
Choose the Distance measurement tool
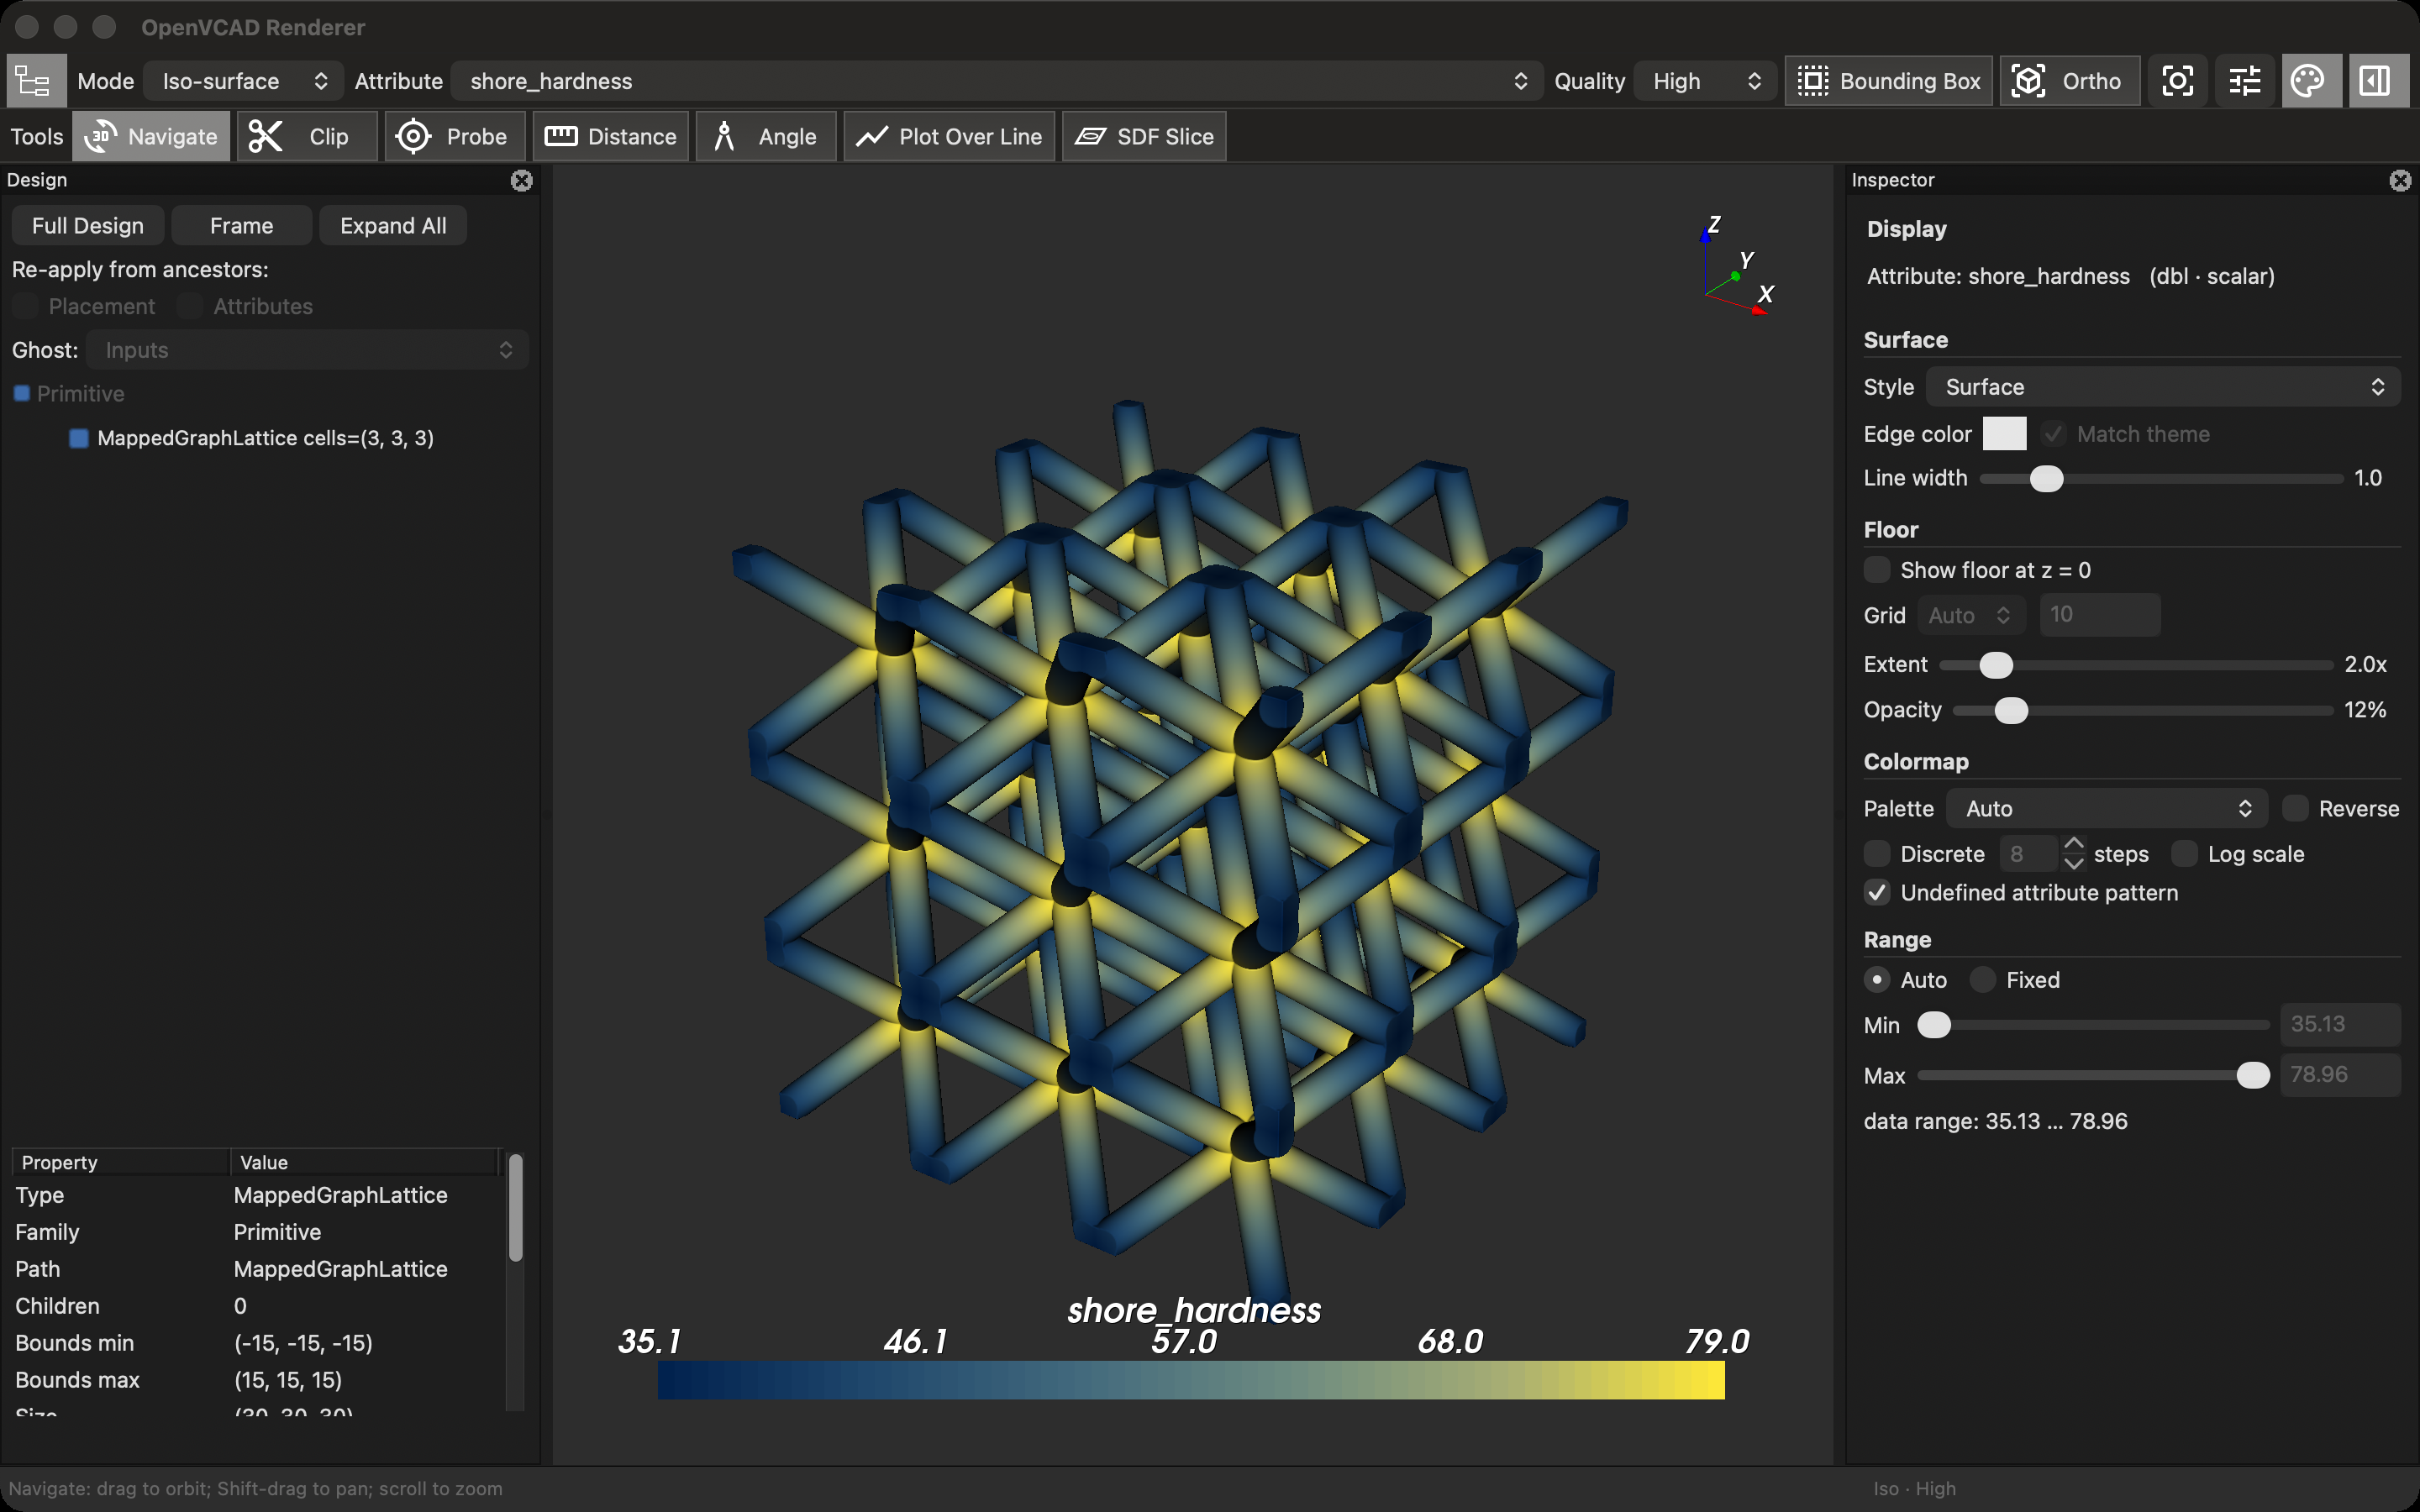point(610,136)
